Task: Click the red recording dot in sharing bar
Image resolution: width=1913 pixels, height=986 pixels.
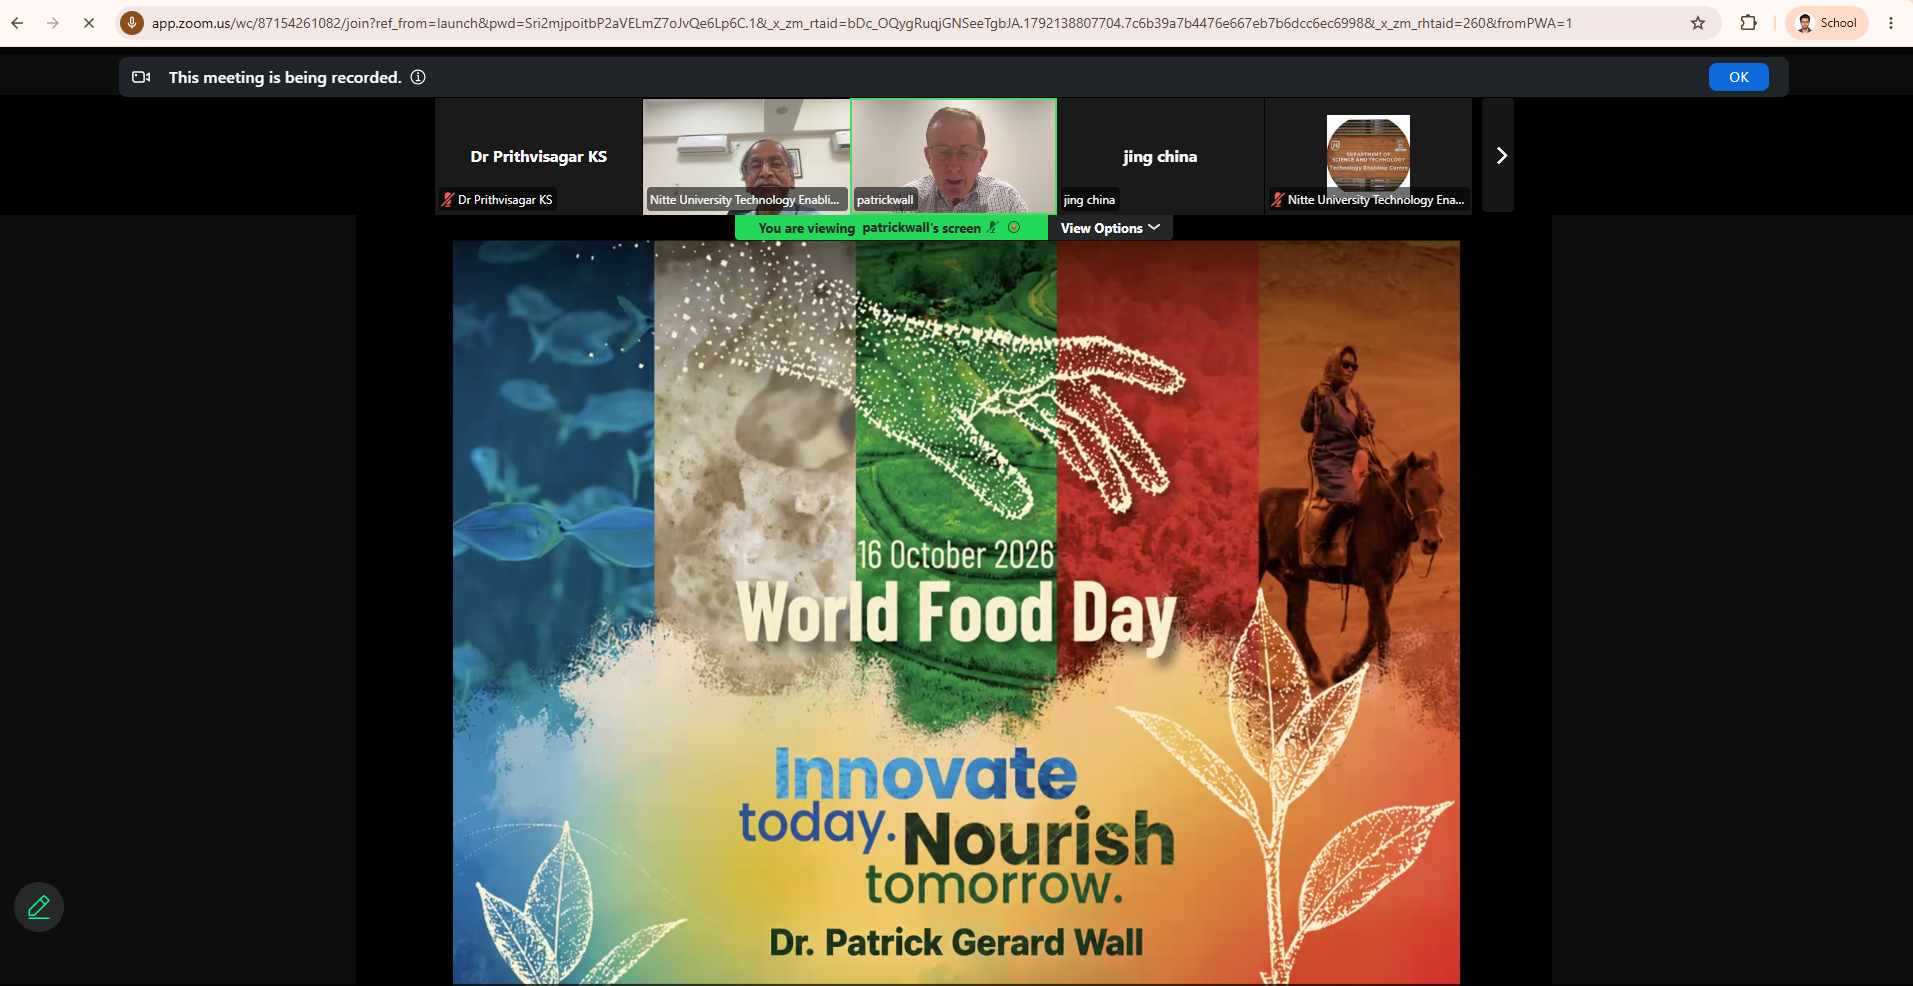Action: (x=1014, y=228)
